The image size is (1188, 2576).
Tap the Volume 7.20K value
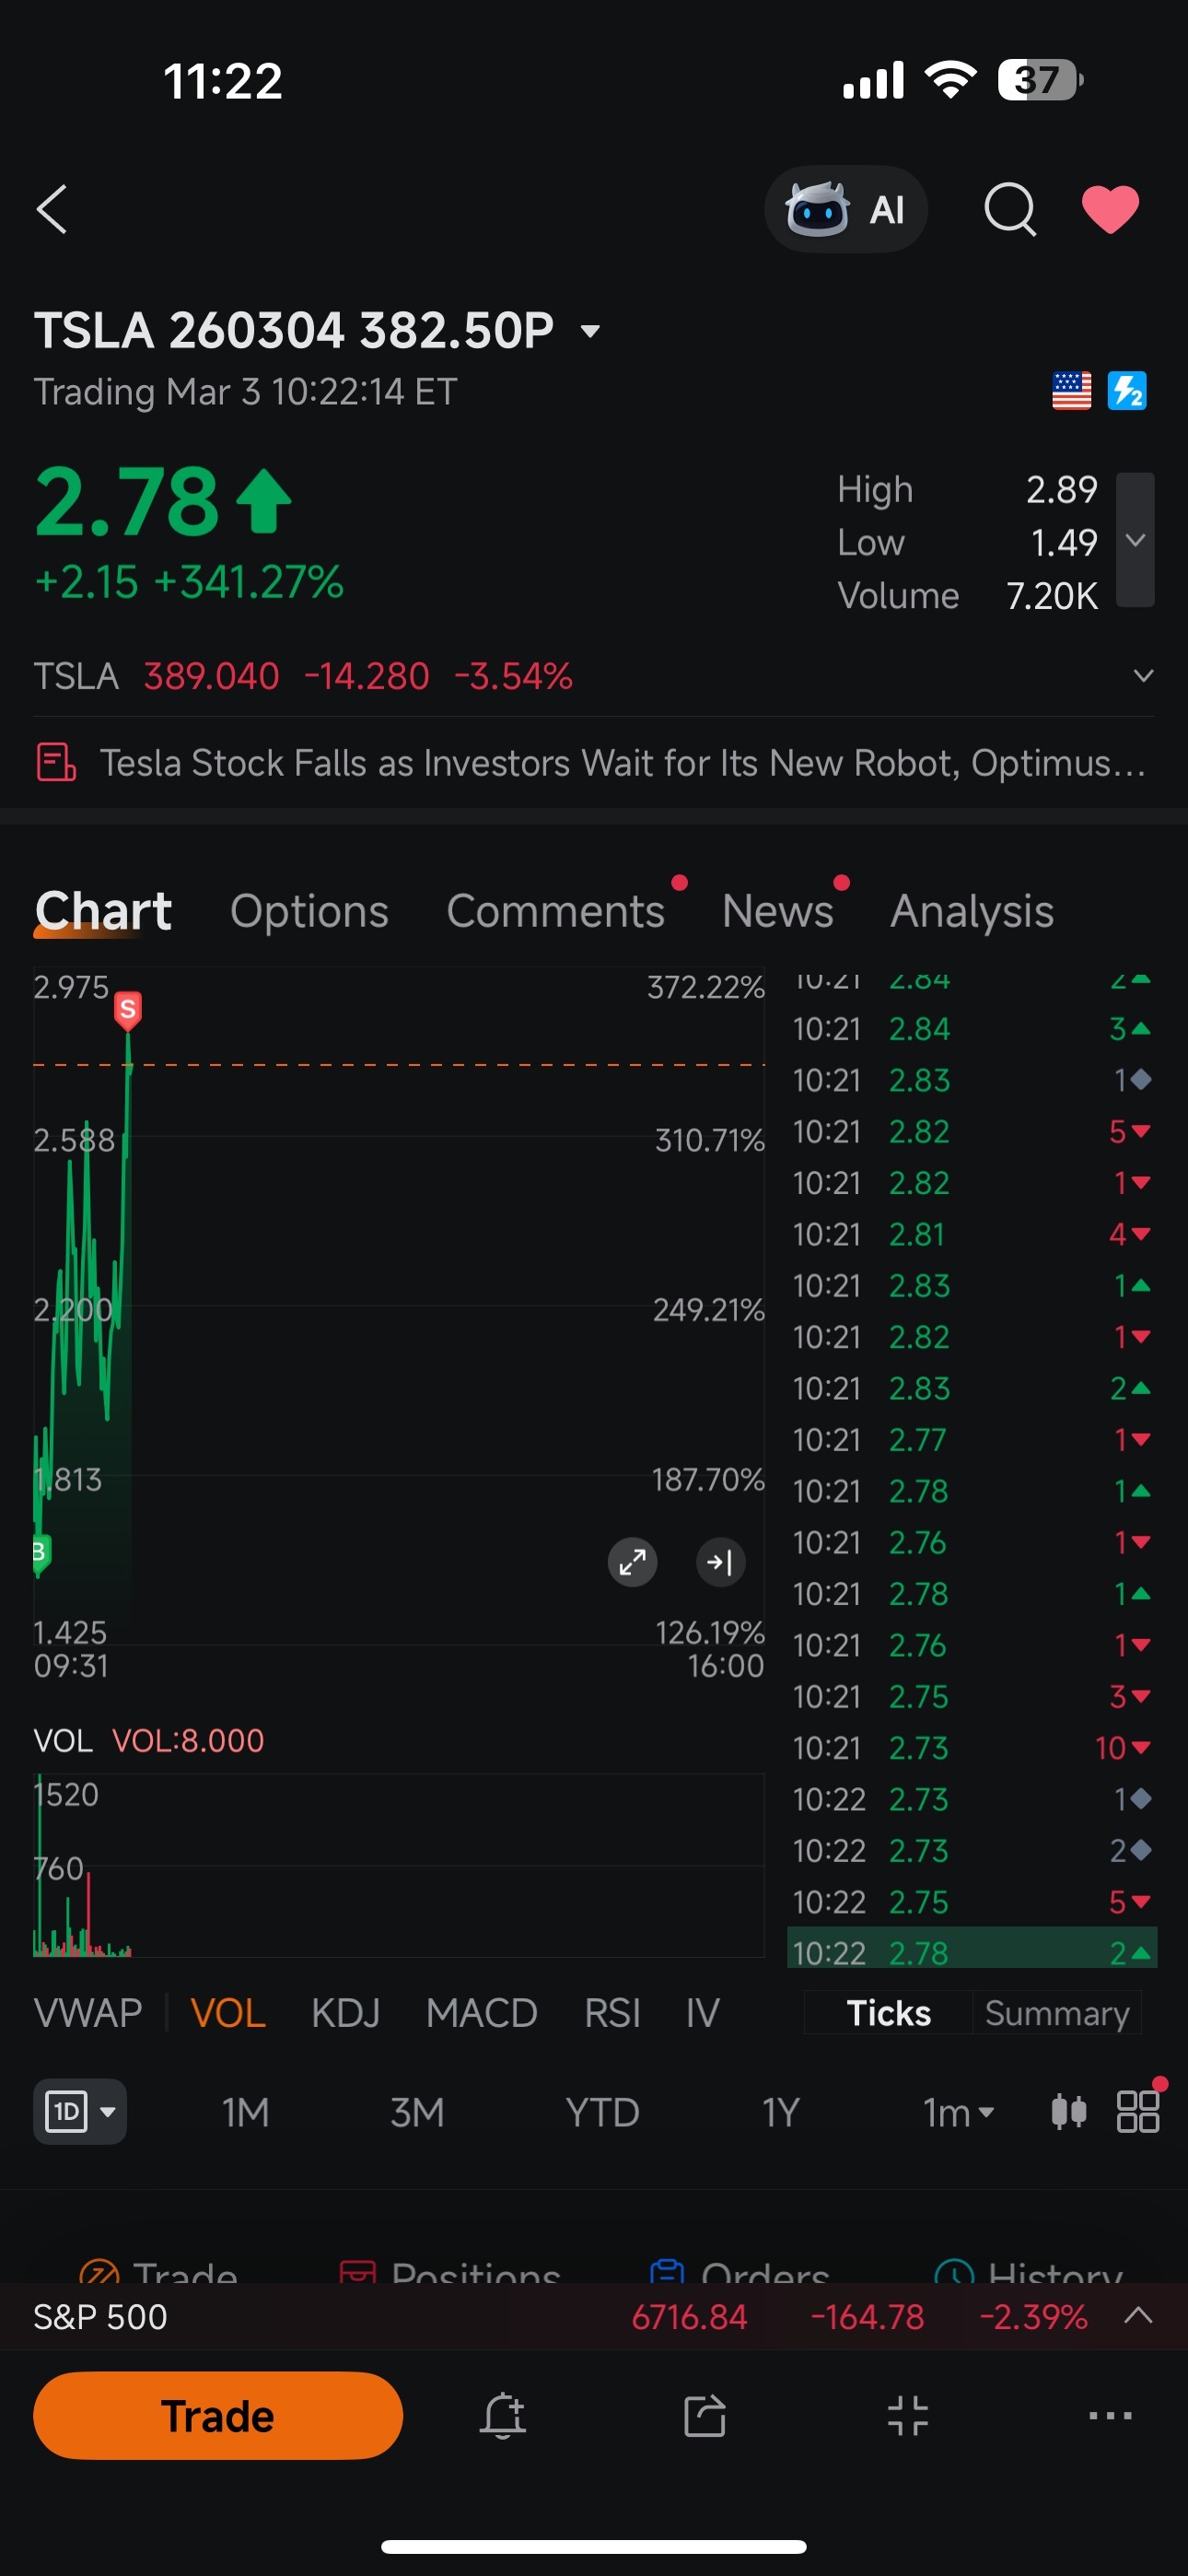pos(1052,596)
